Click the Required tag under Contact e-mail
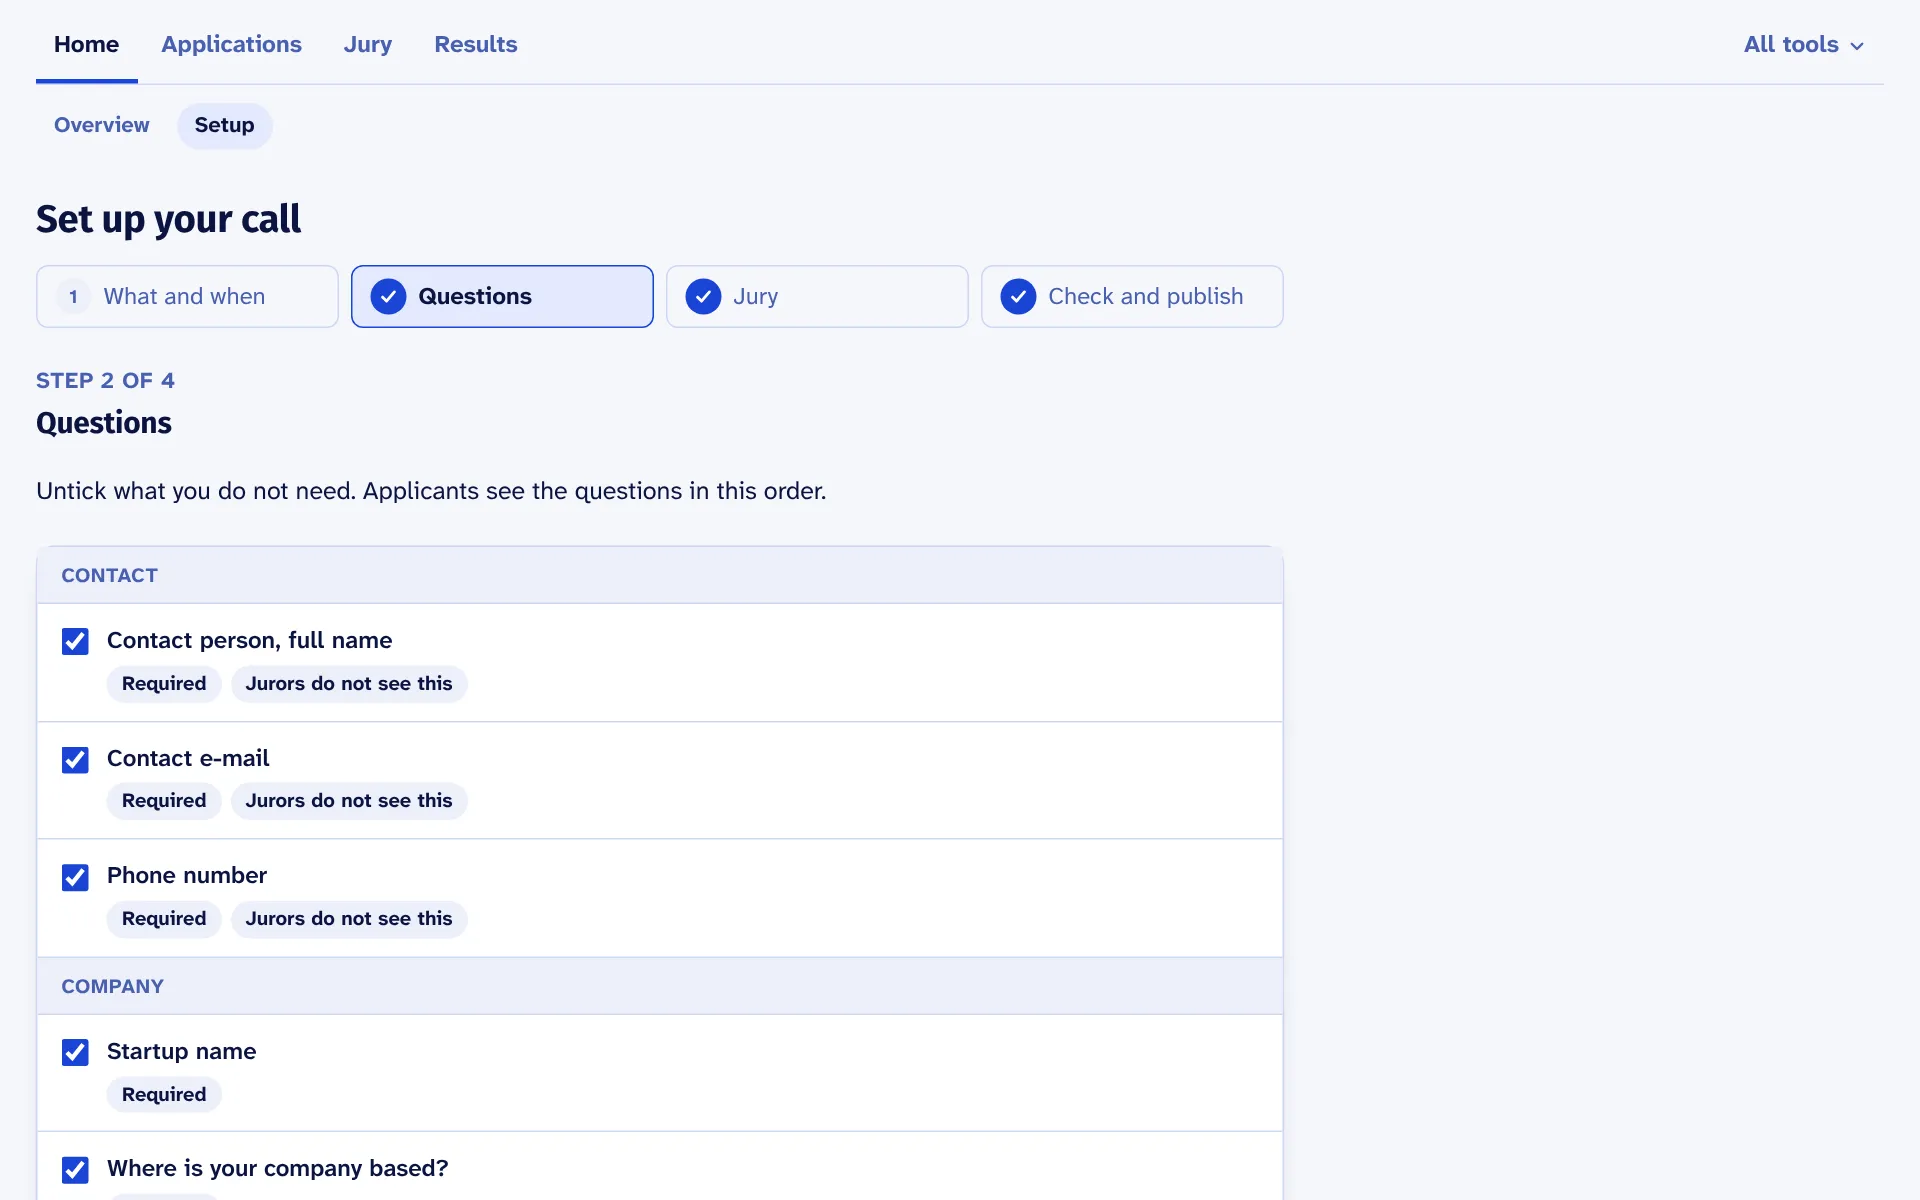This screenshot has height=1200, width=1920. [164, 801]
